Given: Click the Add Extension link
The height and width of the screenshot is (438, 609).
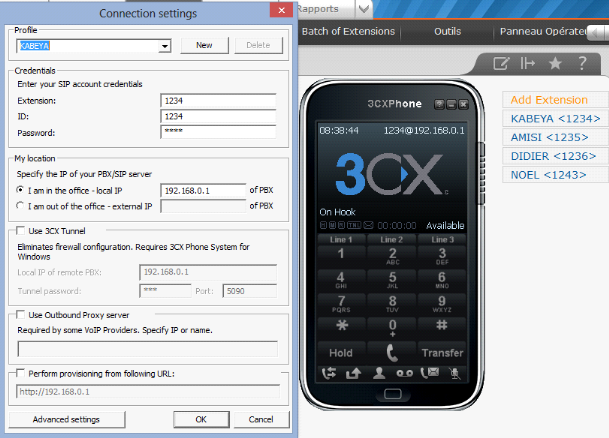Looking at the screenshot, I should pyautogui.click(x=549, y=100).
